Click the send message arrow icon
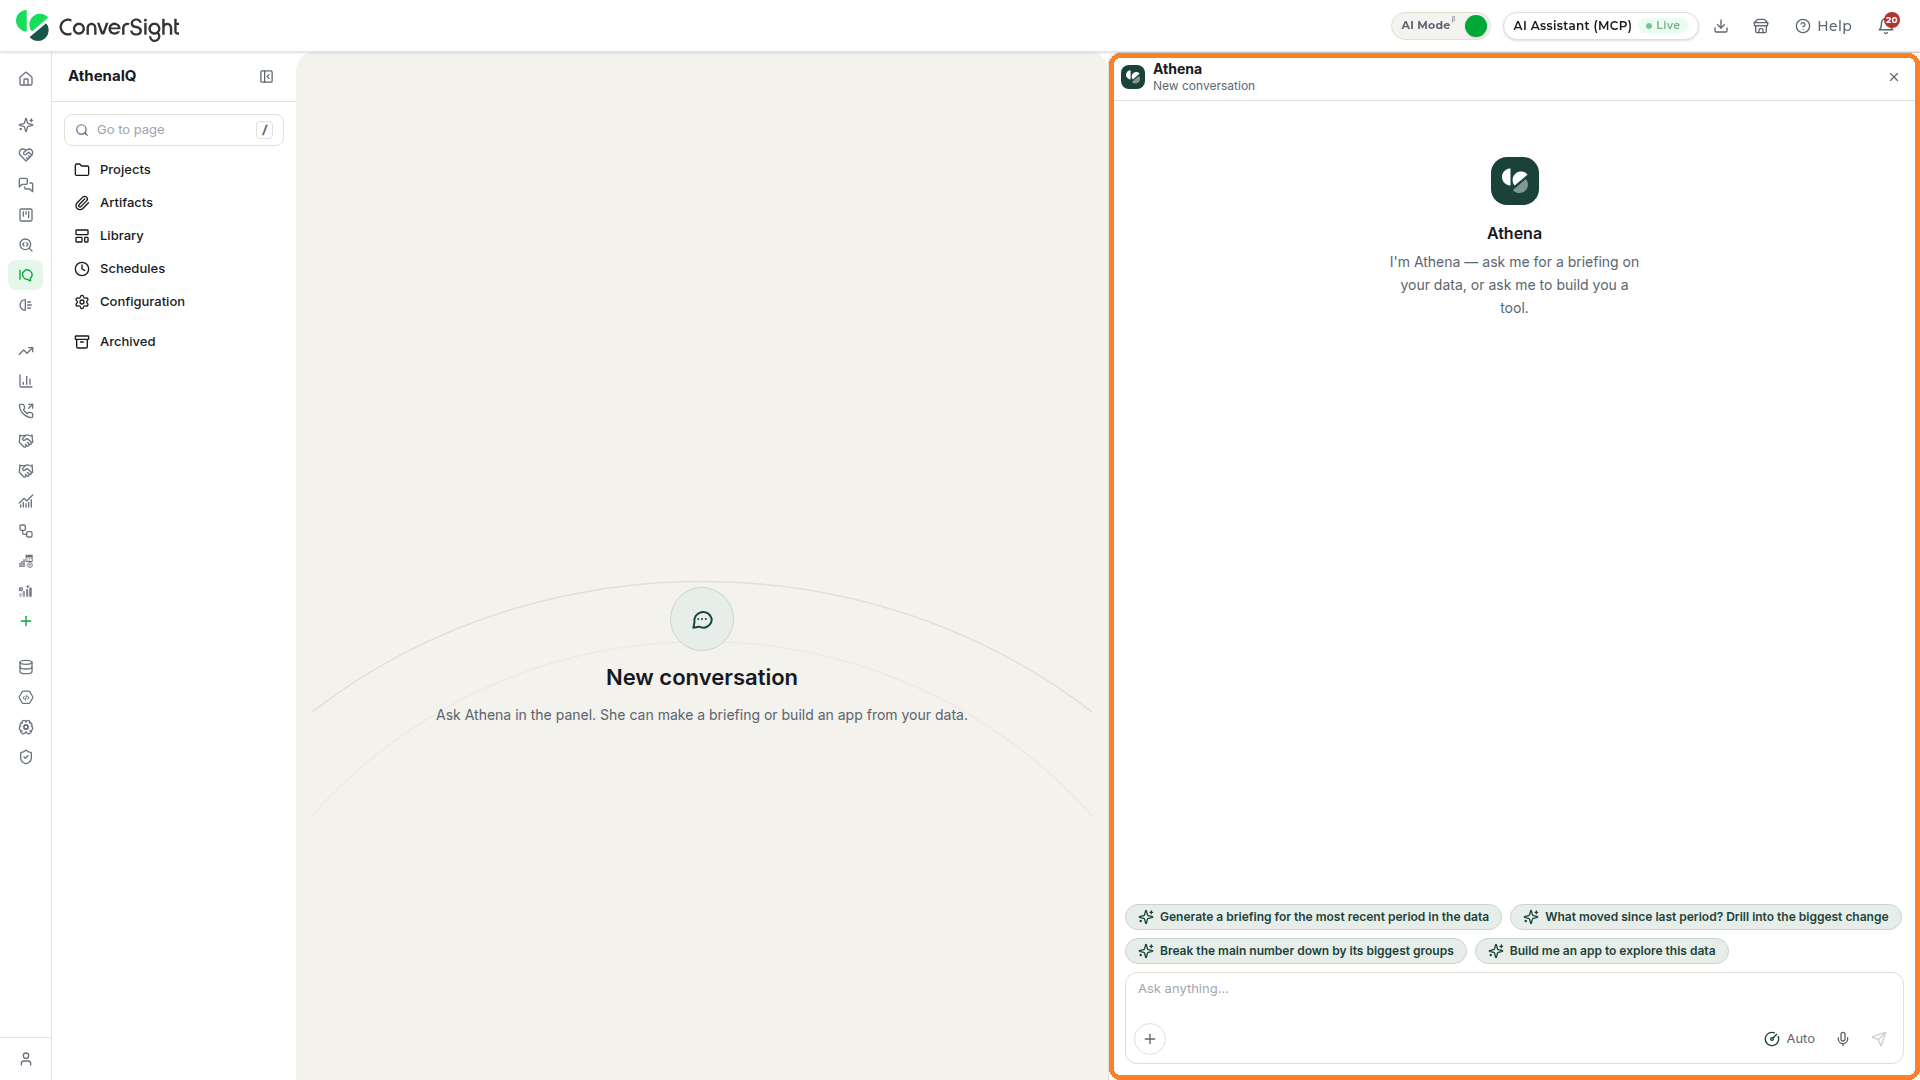The height and width of the screenshot is (1080, 1920). click(x=1879, y=1039)
